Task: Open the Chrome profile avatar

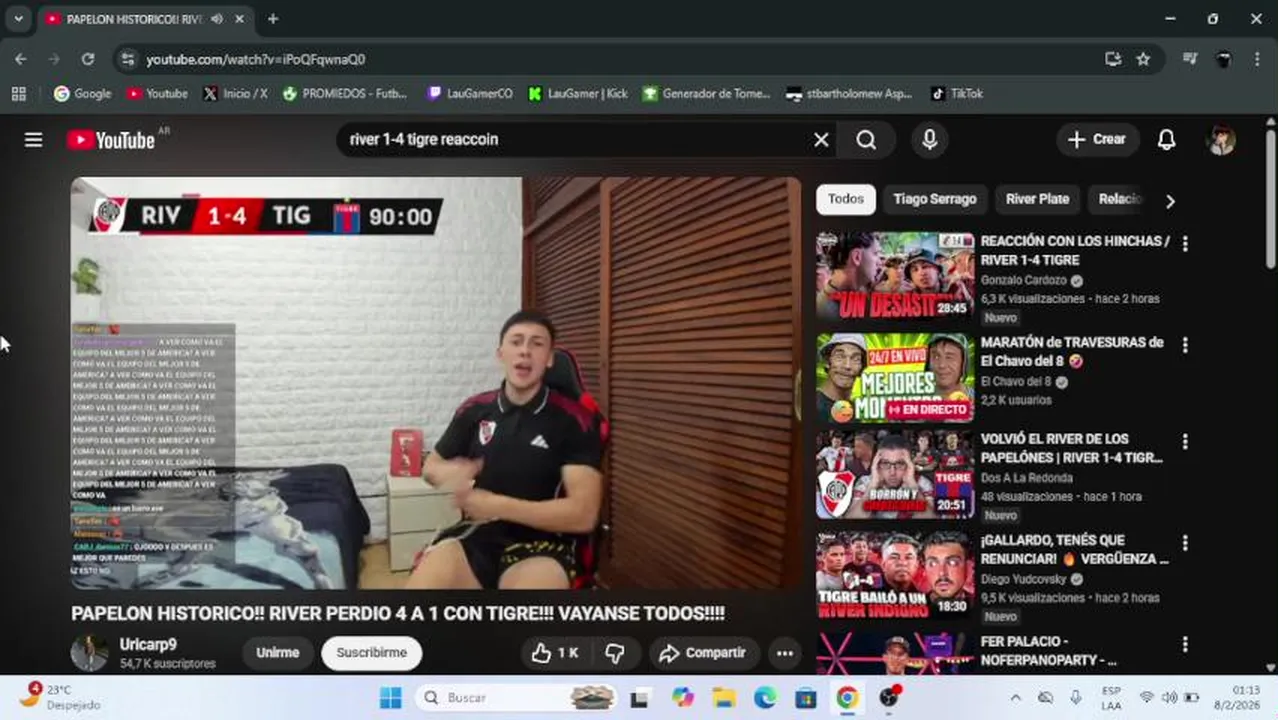Action: (1223, 59)
